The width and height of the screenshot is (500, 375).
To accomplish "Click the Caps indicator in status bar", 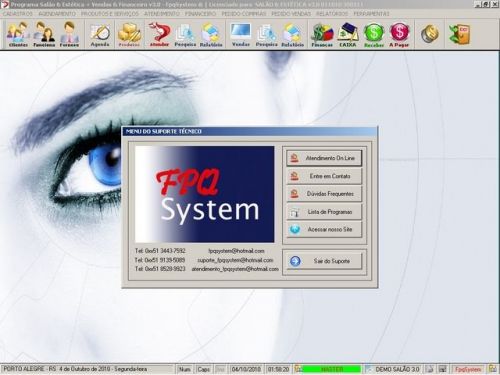I will point(204,369).
